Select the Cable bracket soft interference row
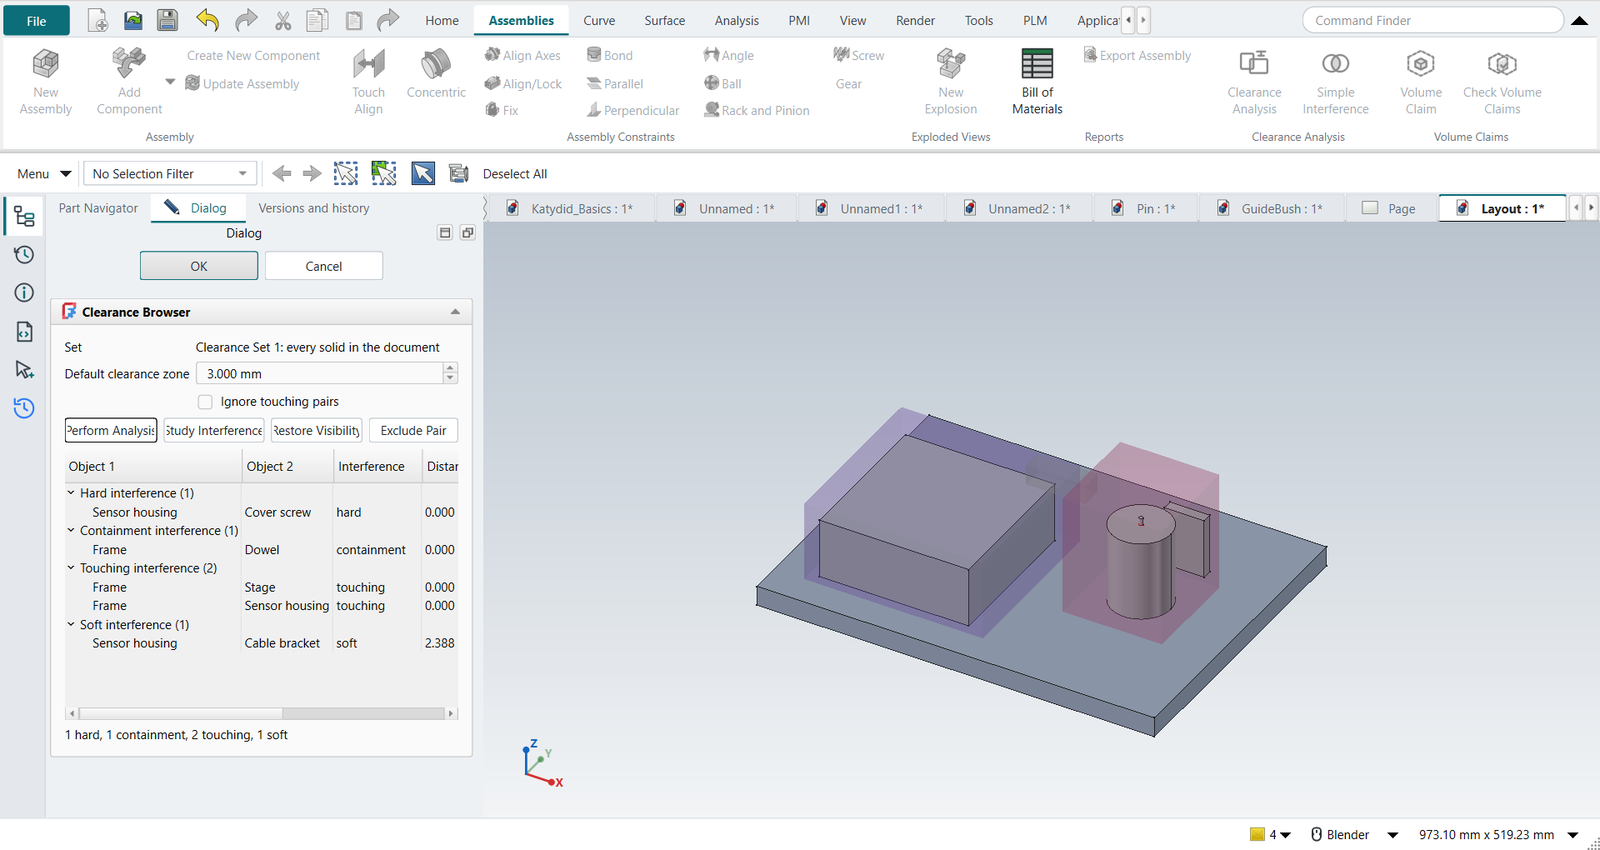 click(x=261, y=643)
